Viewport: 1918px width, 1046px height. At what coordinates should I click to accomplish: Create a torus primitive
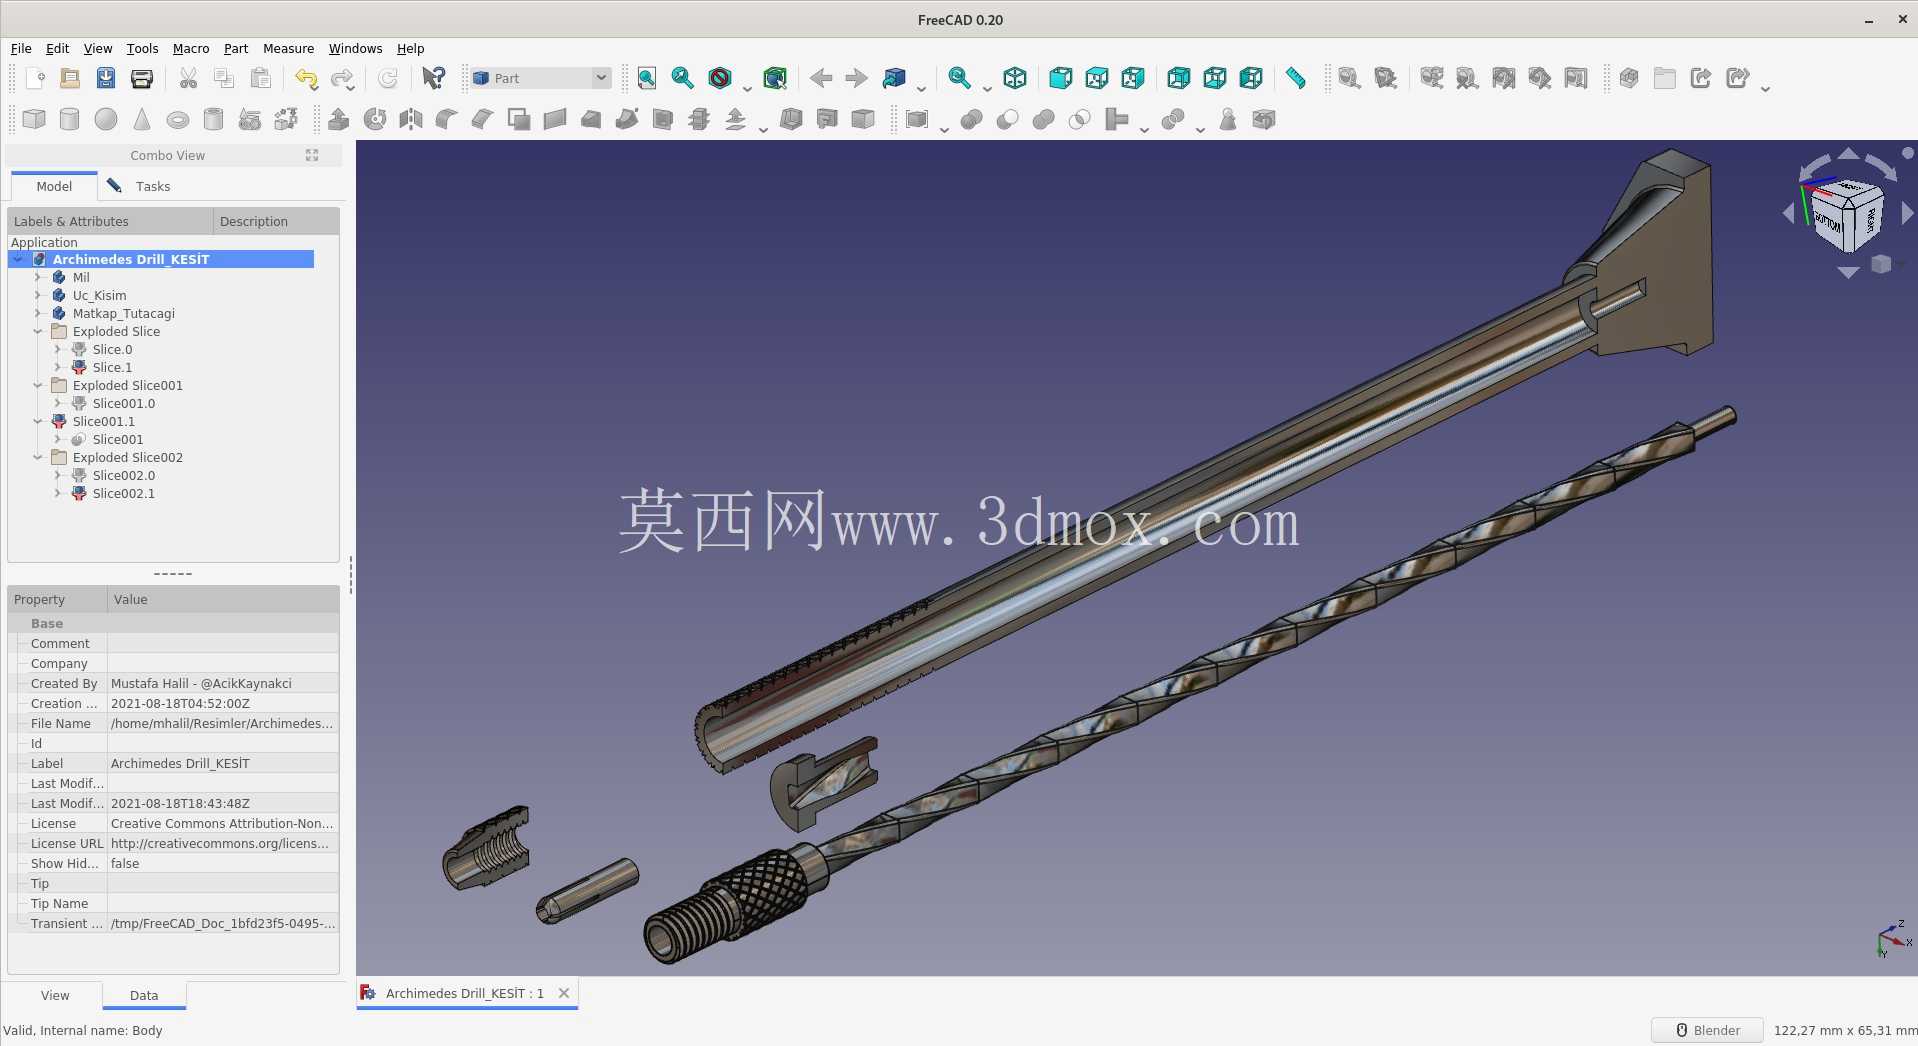point(178,120)
